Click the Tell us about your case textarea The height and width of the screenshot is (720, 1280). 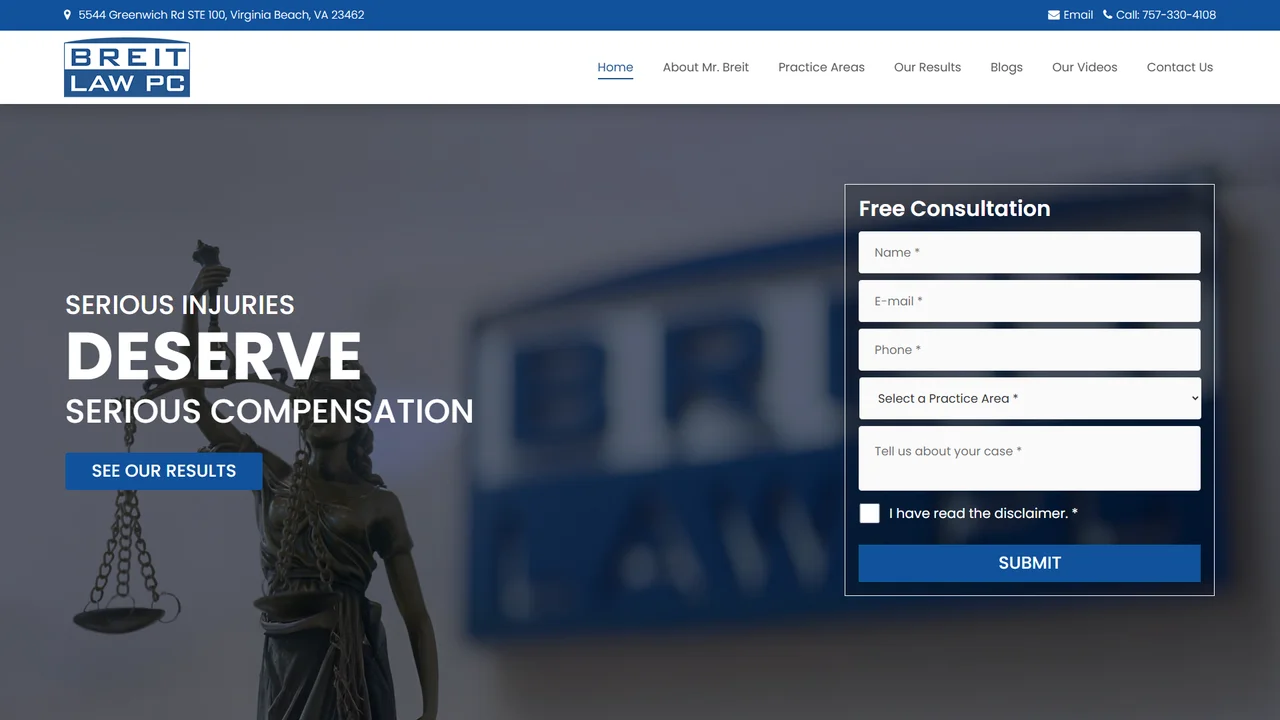[1029, 458]
